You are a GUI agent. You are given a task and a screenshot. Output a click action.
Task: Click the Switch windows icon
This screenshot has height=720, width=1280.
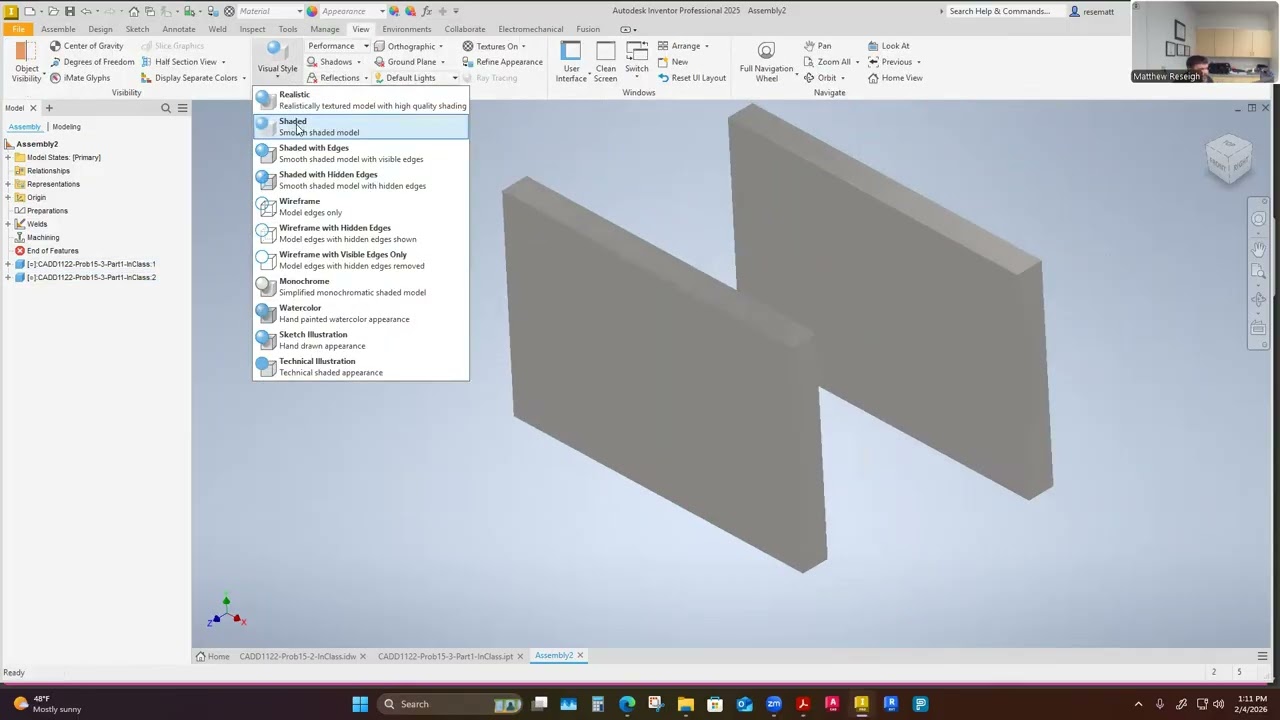(x=636, y=51)
